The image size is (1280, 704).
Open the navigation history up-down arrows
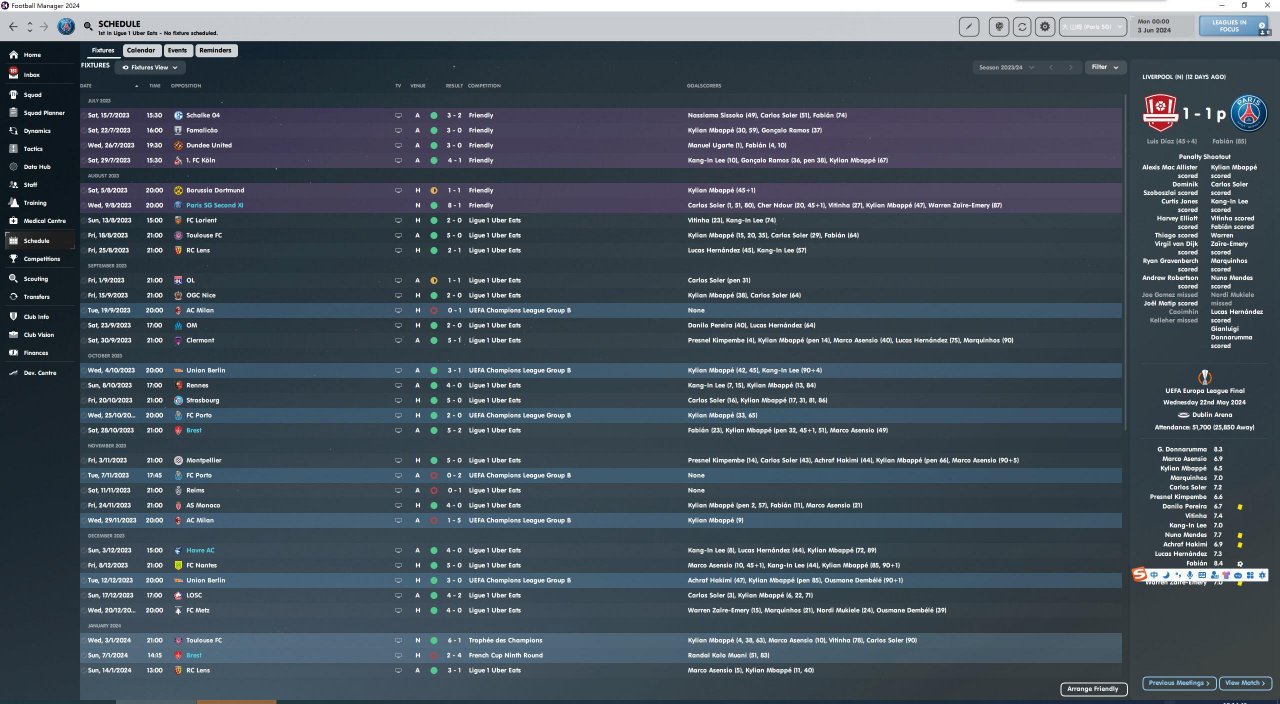pyautogui.click(x=29, y=26)
